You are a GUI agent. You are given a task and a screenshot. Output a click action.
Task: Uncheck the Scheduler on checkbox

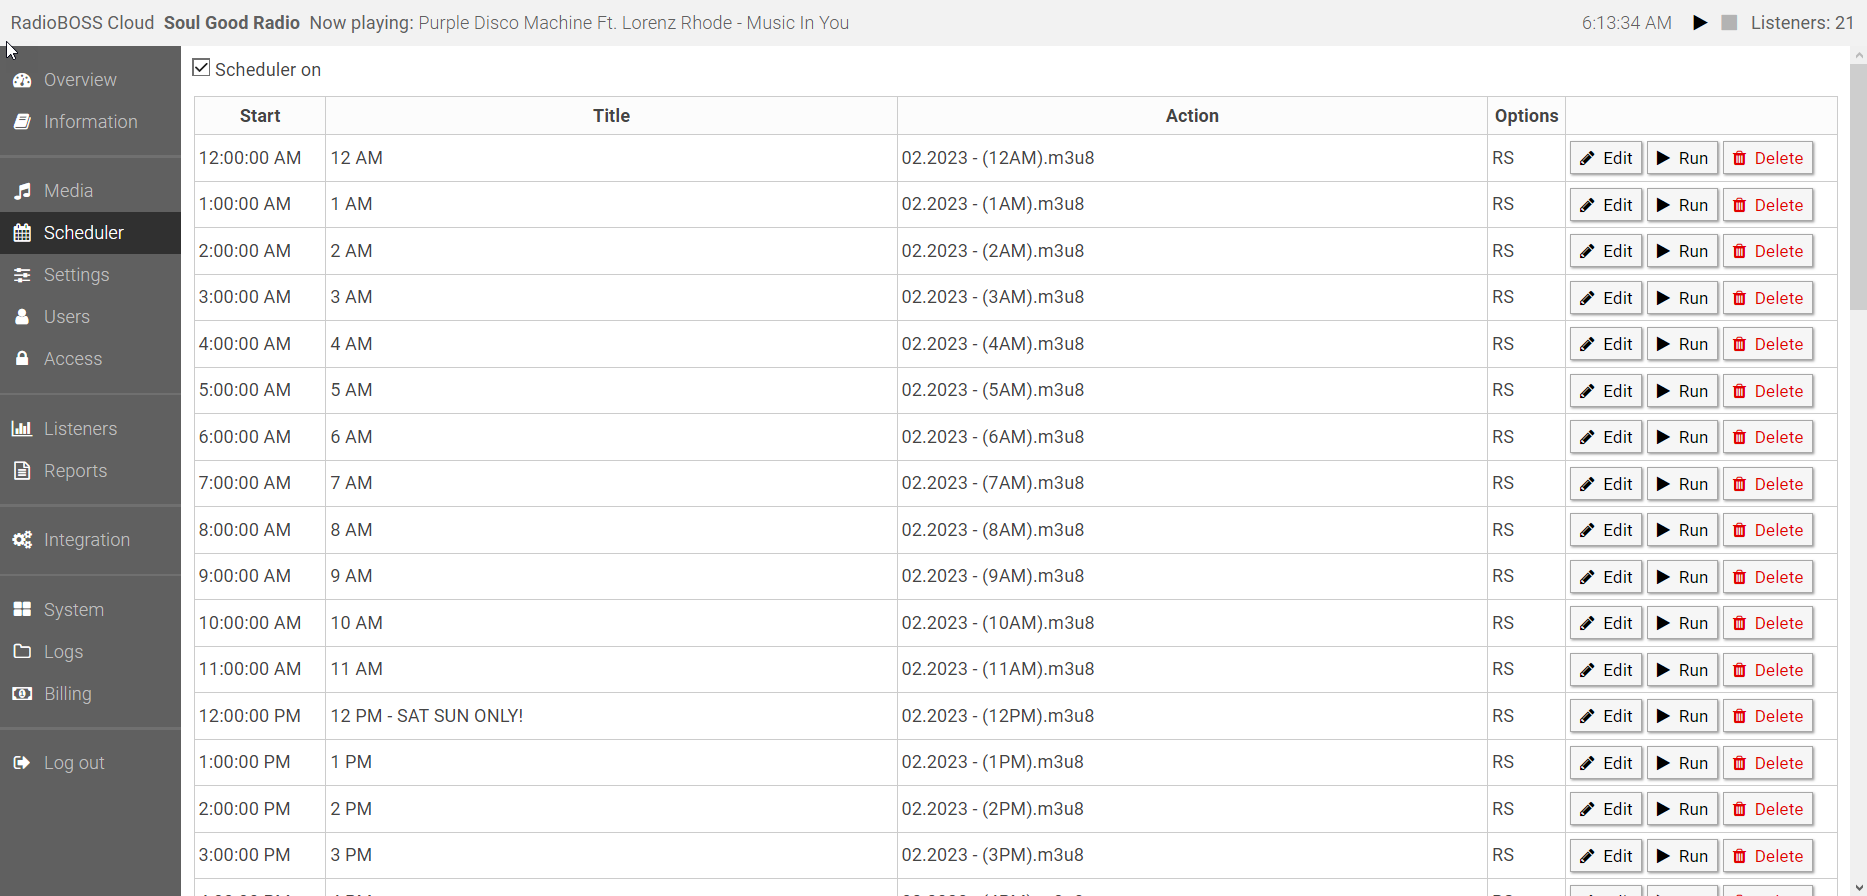click(202, 68)
